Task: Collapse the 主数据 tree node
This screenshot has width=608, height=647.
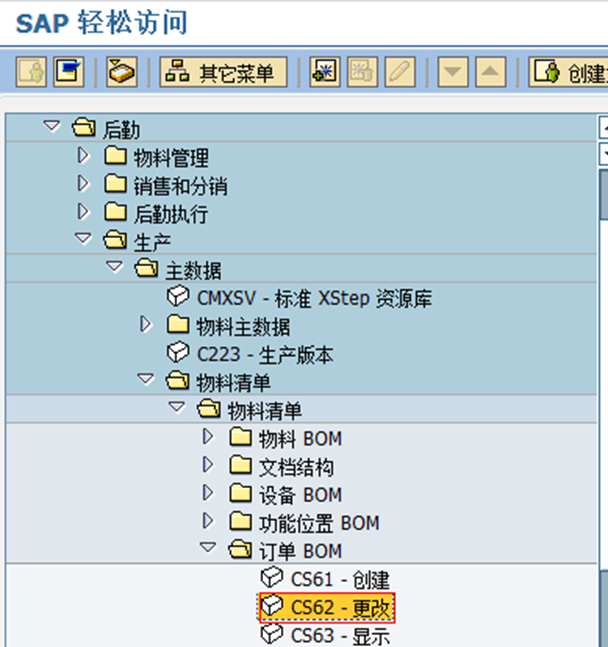Action: 115,267
